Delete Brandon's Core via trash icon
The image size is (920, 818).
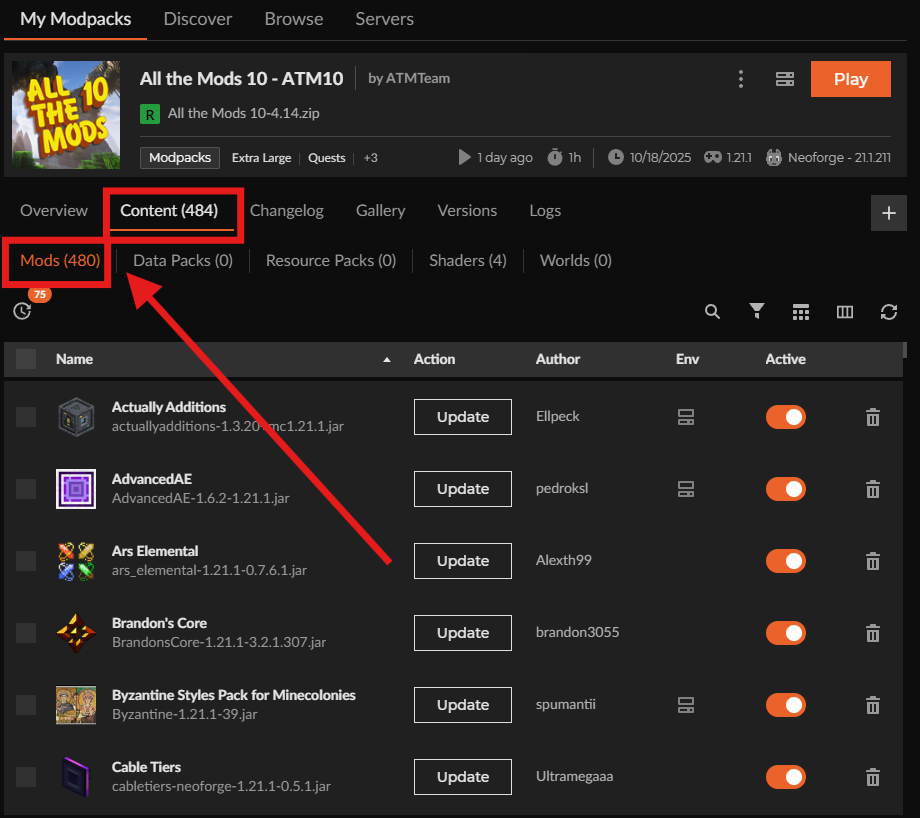coord(873,633)
